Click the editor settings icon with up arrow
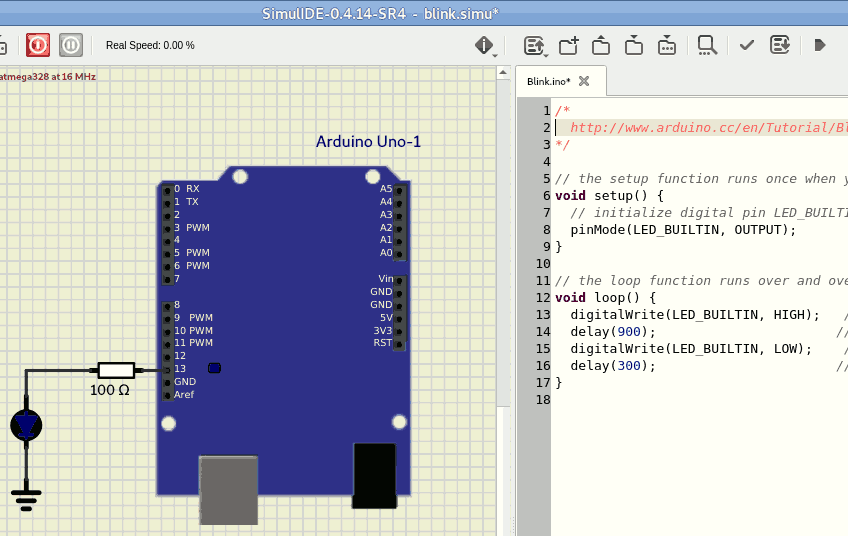The image size is (848, 536). tap(533, 45)
